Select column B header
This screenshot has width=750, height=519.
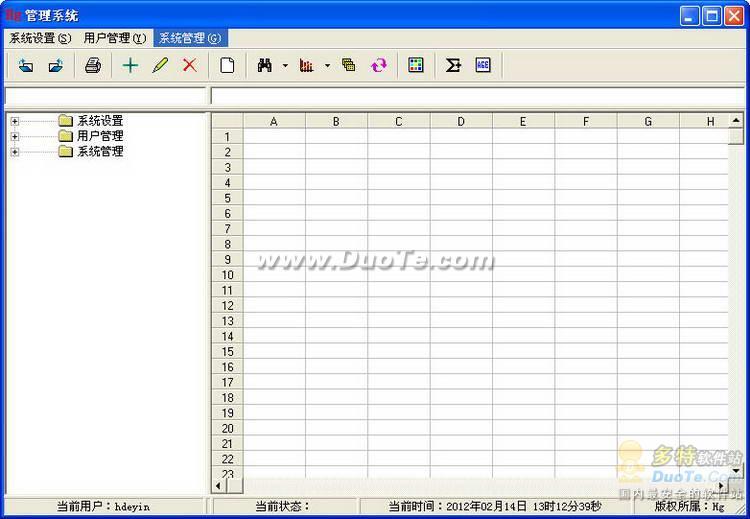point(336,121)
